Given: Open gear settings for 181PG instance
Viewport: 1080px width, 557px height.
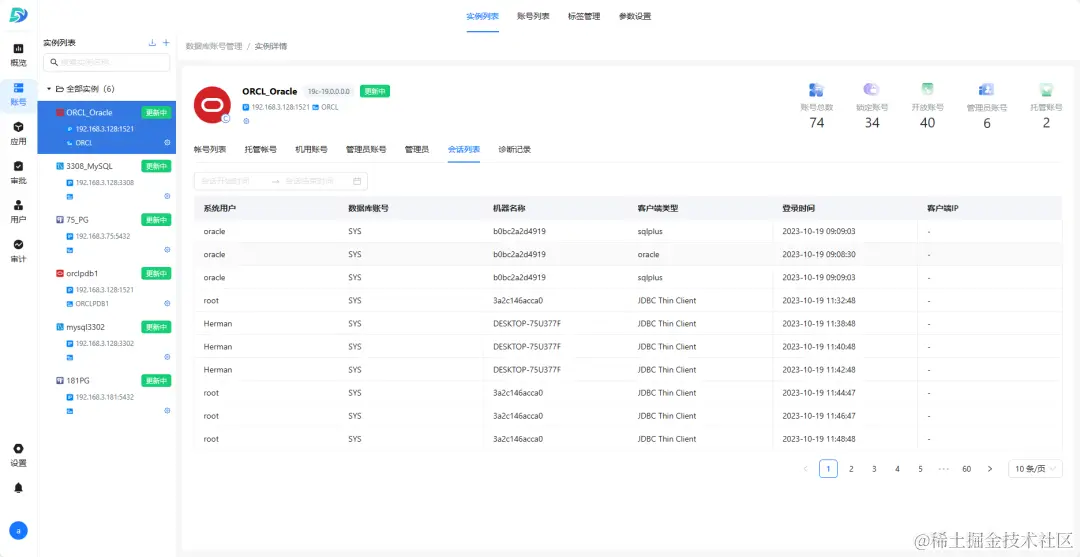Looking at the screenshot, I should [167, 410].
